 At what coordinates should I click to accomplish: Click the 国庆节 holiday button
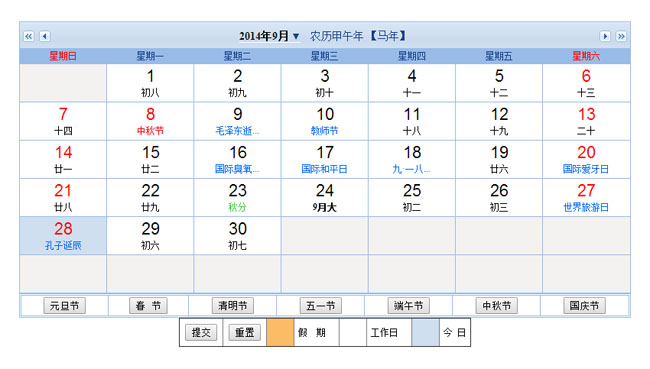(584, 306)
